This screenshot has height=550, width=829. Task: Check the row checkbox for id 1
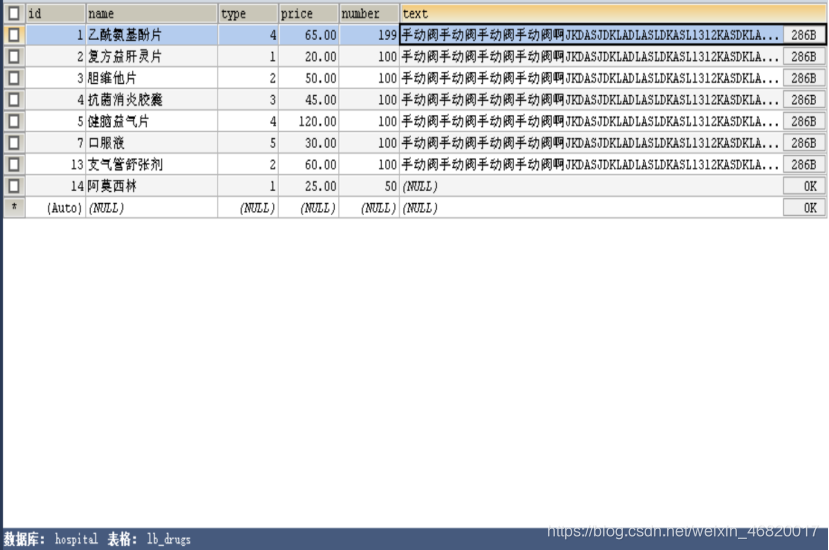pyautogui.click(x=14, y=35)
